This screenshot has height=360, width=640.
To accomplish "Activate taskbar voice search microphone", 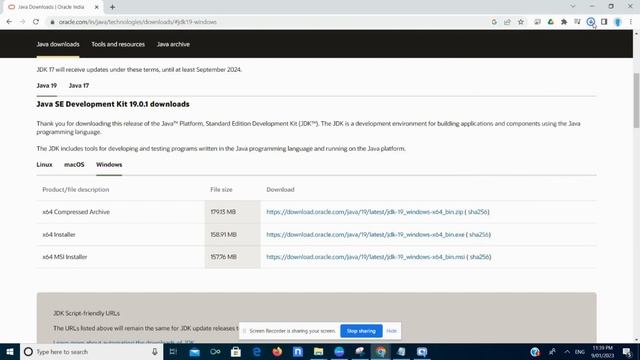I will 155,351.
